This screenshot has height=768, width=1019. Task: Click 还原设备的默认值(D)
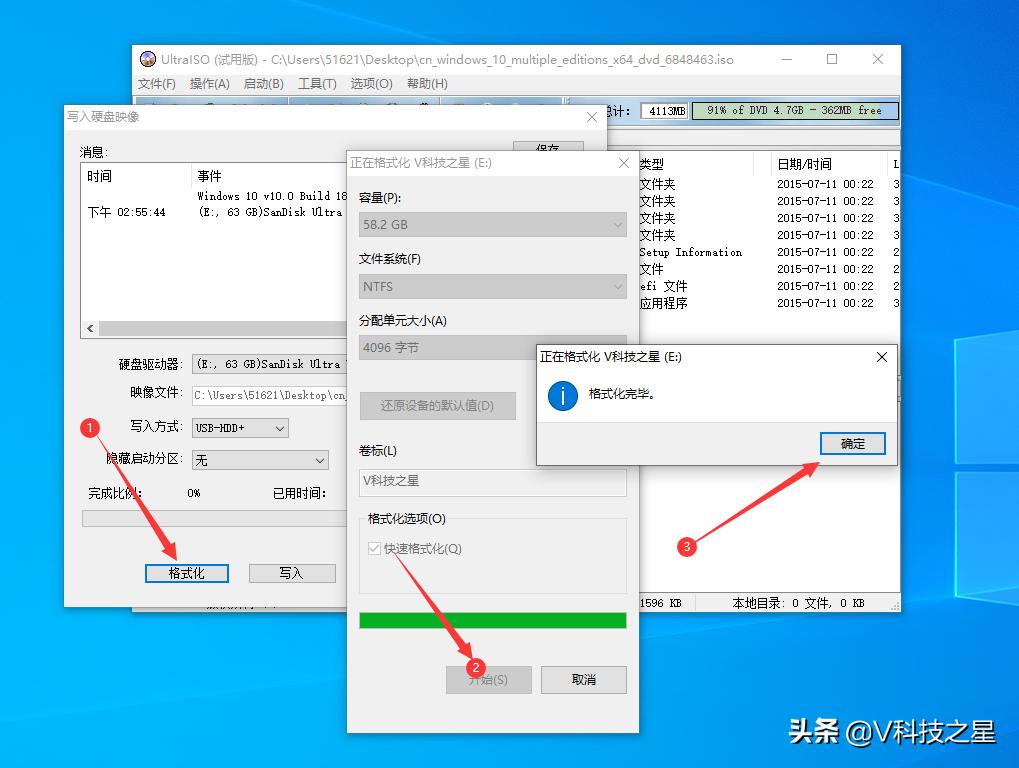[437, 405]
